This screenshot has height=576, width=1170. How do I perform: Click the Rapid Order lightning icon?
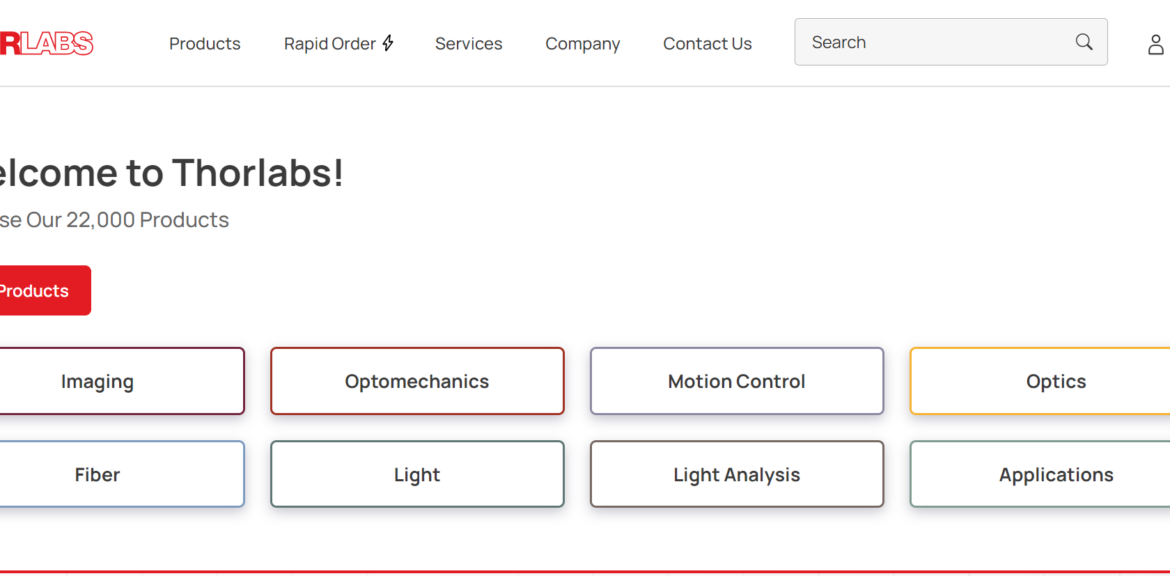click(x=388, y=43)
